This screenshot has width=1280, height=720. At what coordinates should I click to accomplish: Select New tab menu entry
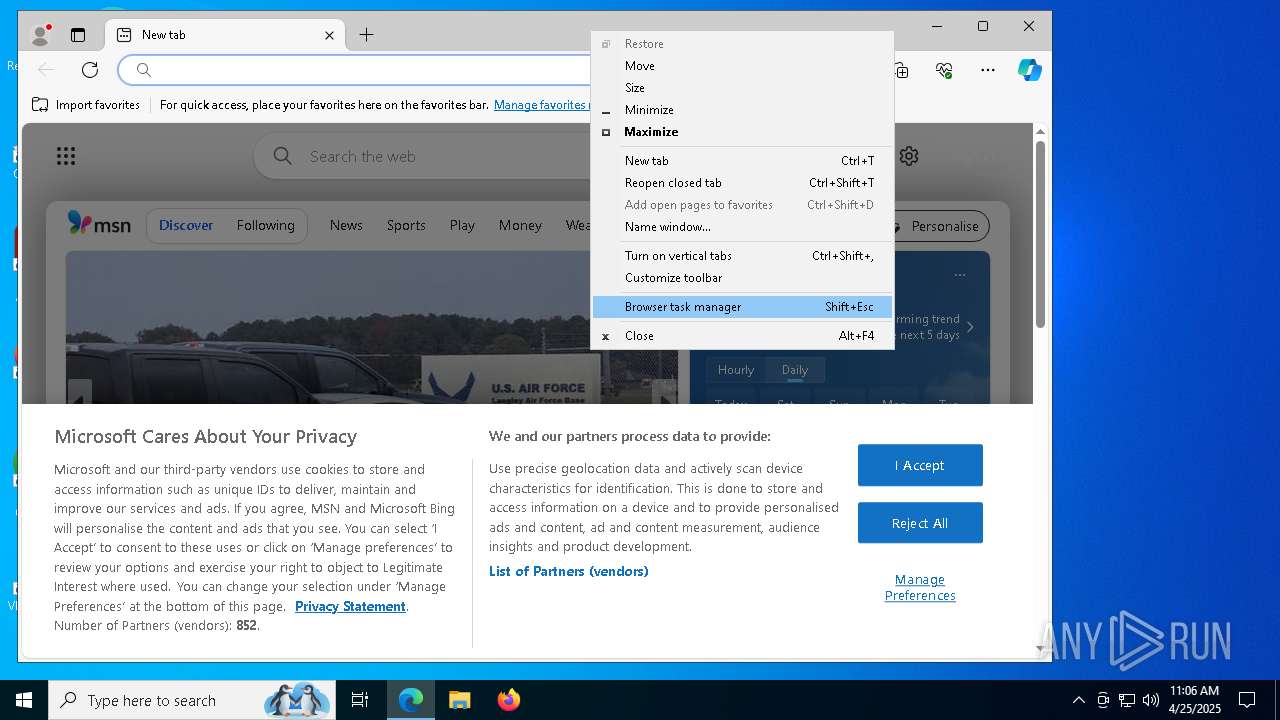pyautogui.click(x=742, y=161)
